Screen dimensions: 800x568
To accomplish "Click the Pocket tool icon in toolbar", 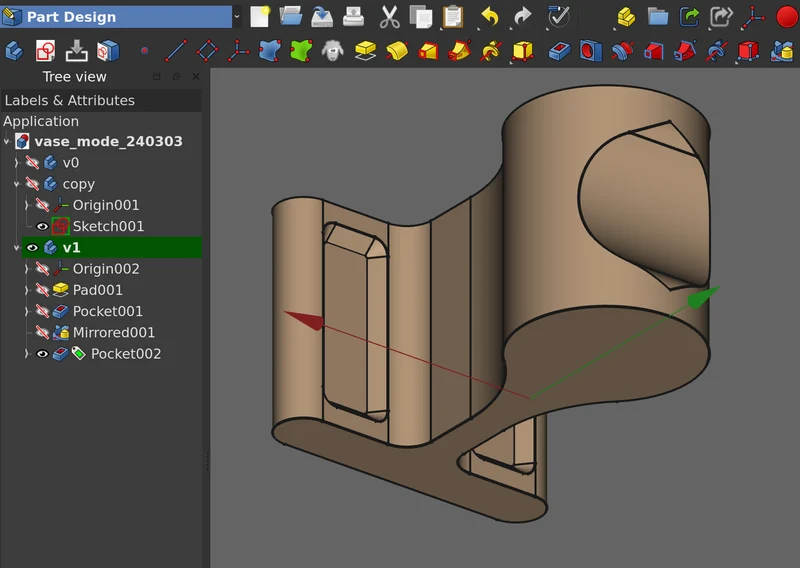I will click(x=560, y=51).
